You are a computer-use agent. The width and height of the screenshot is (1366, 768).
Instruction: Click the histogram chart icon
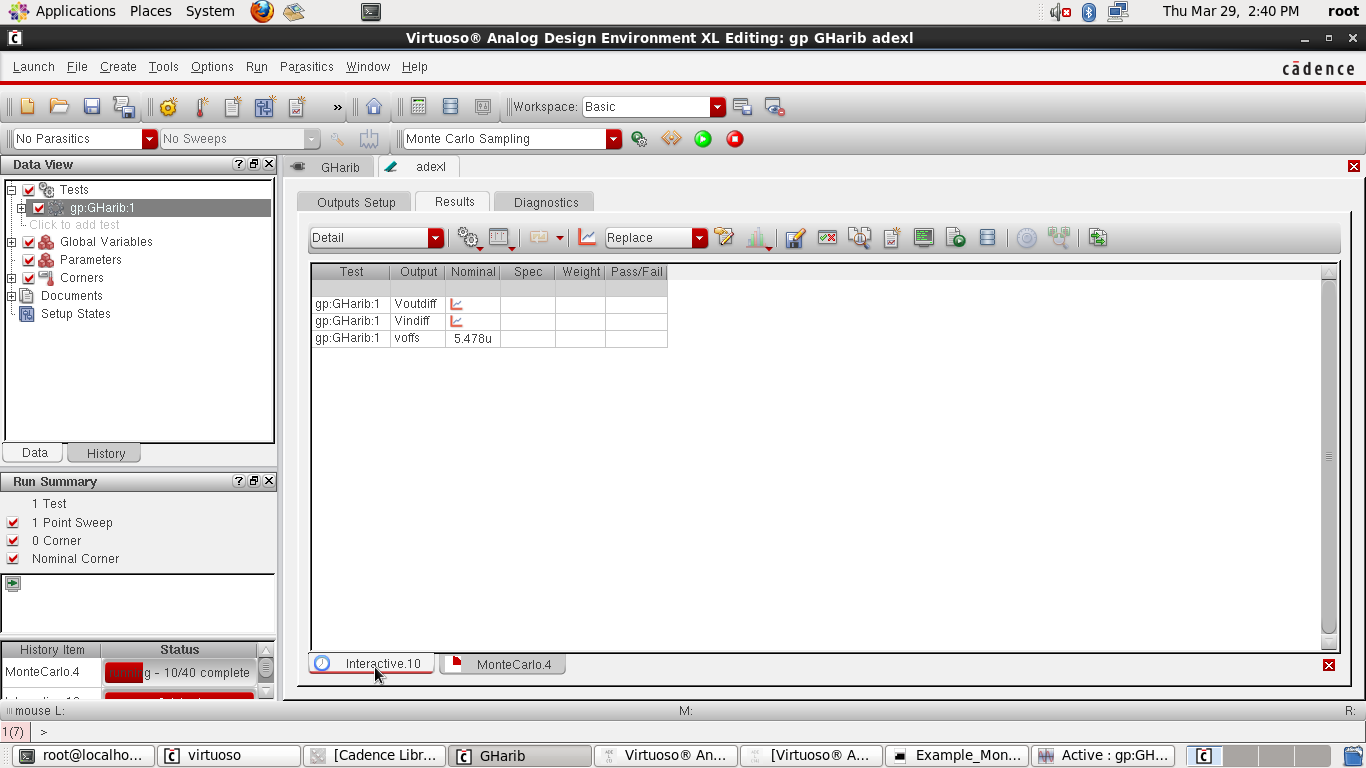coord(759,238)
